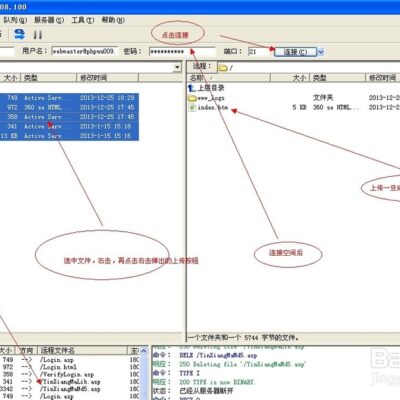400x400 pixels.
Task: Click log line 已经从服务器断开
Action: pyautogui.click(x=206, y=391)
